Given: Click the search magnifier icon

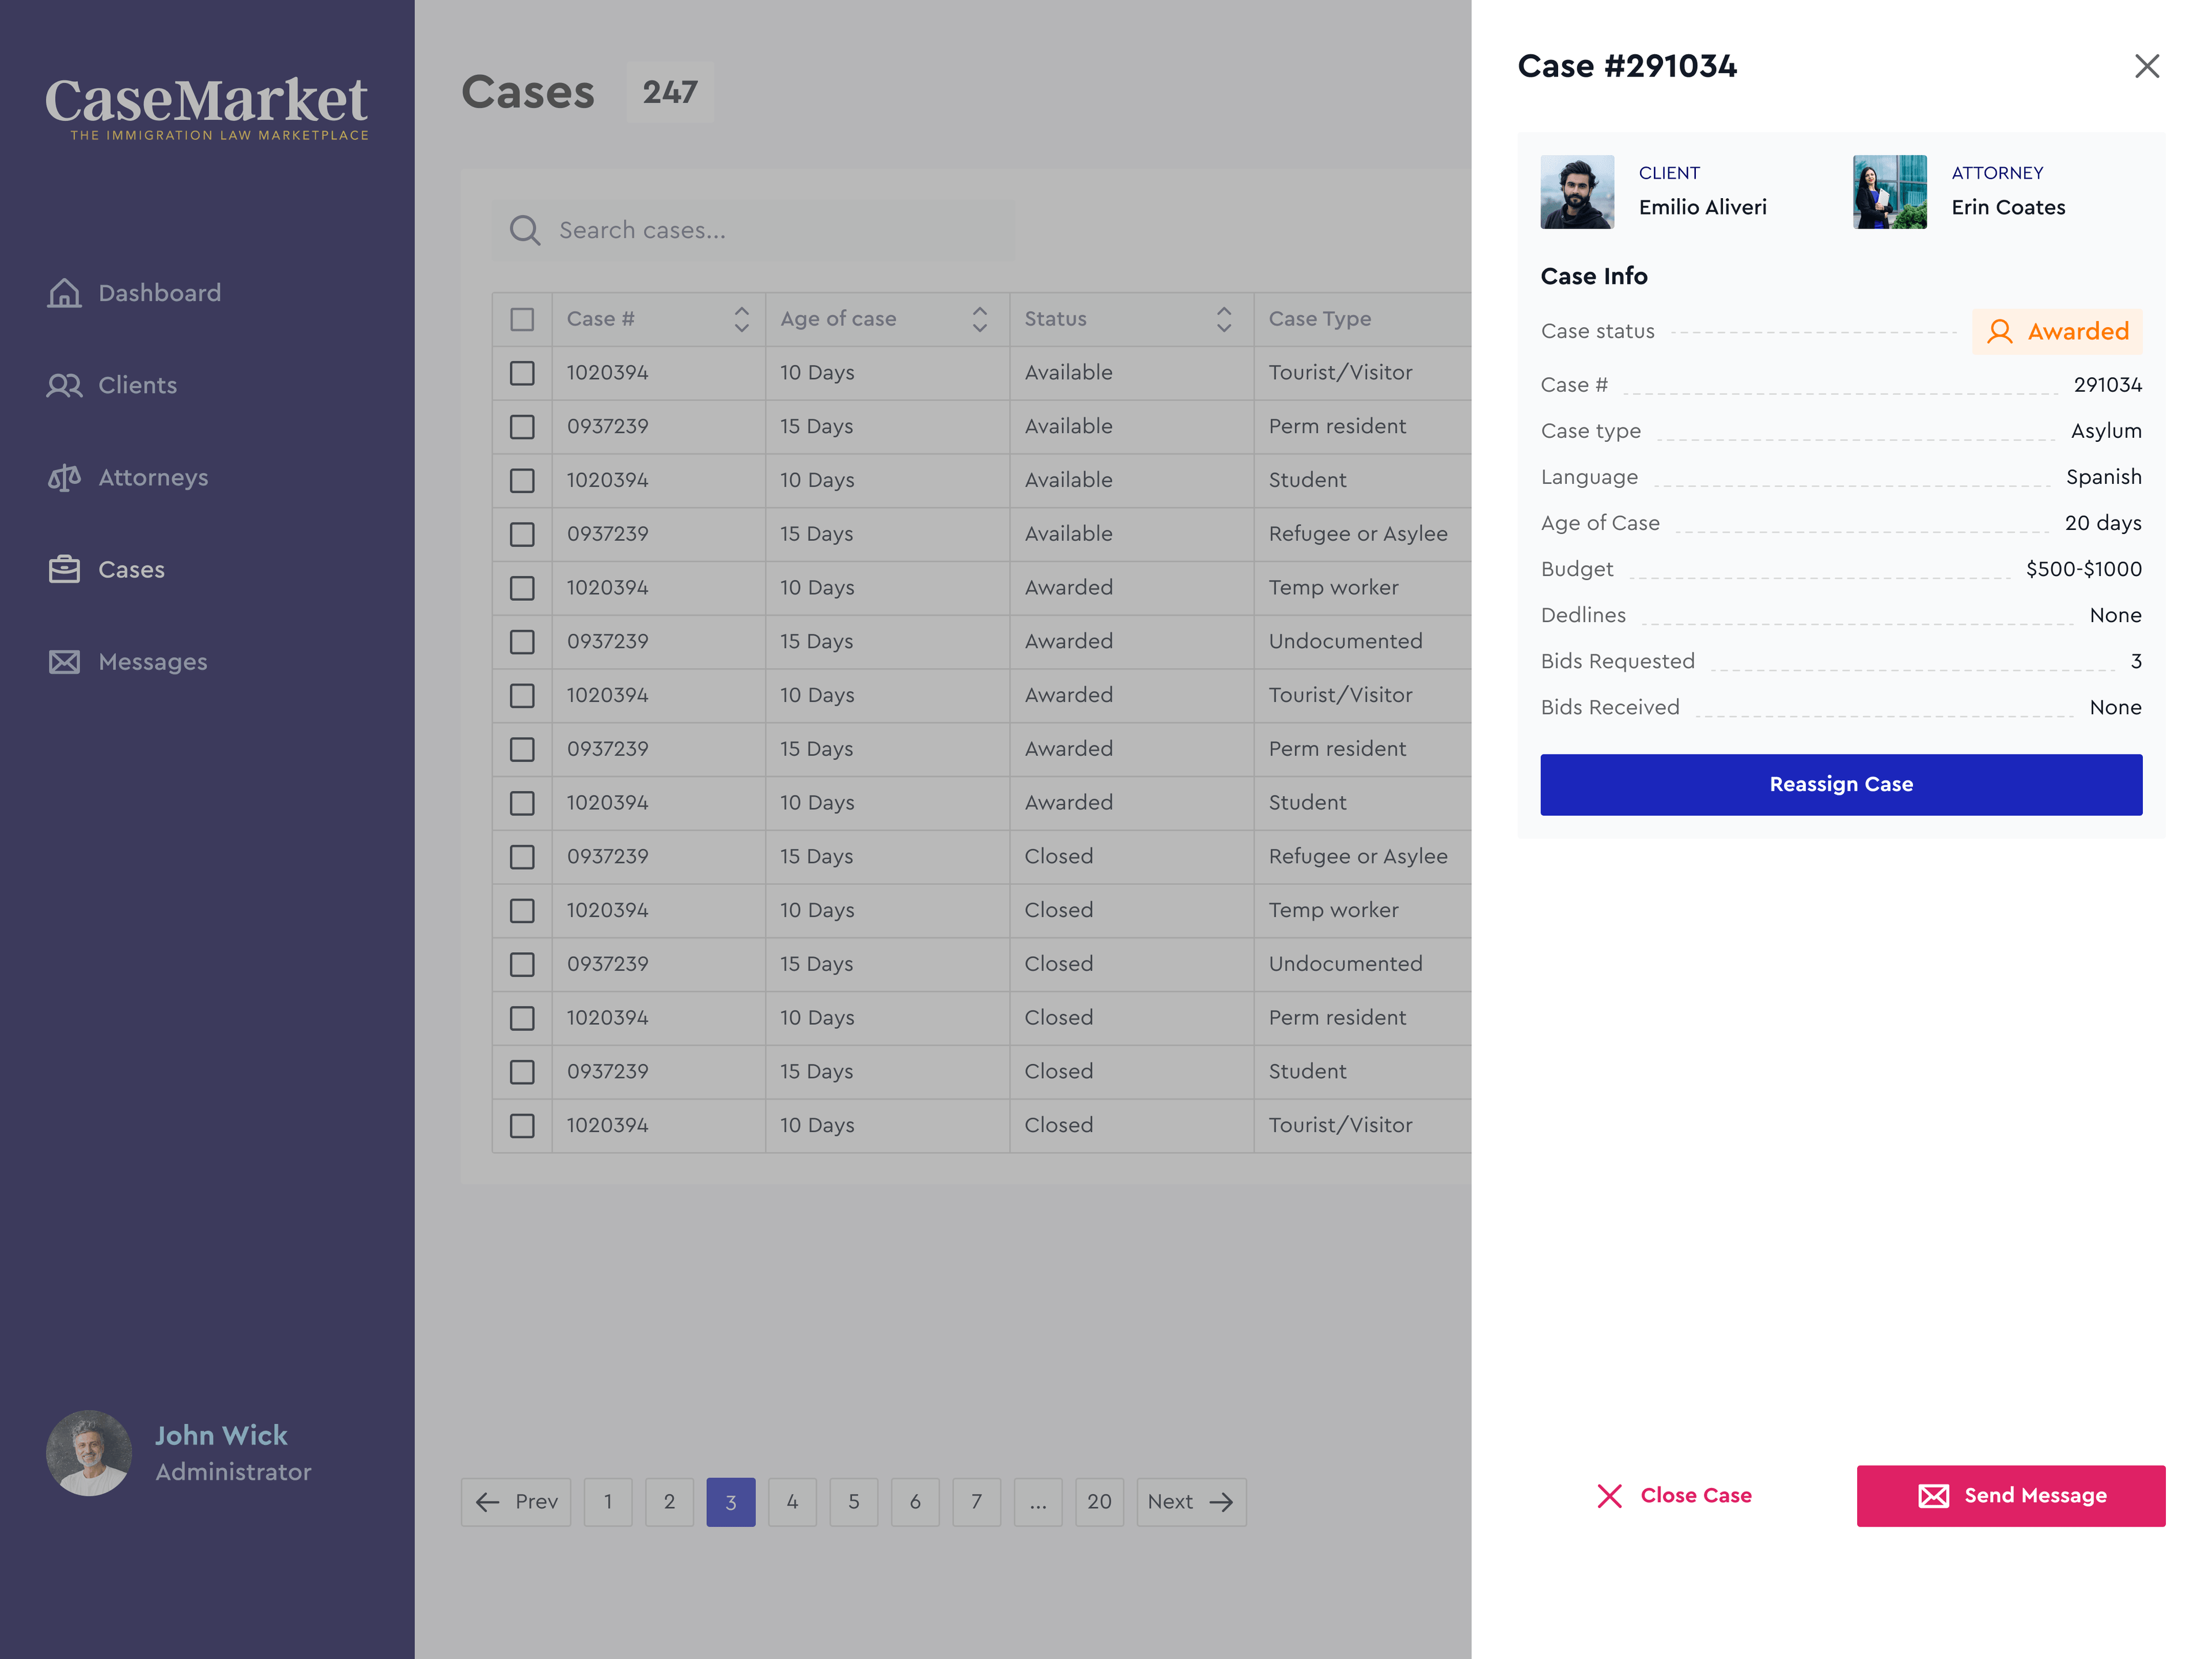Looking at the screenshot, I should point(525,230).
